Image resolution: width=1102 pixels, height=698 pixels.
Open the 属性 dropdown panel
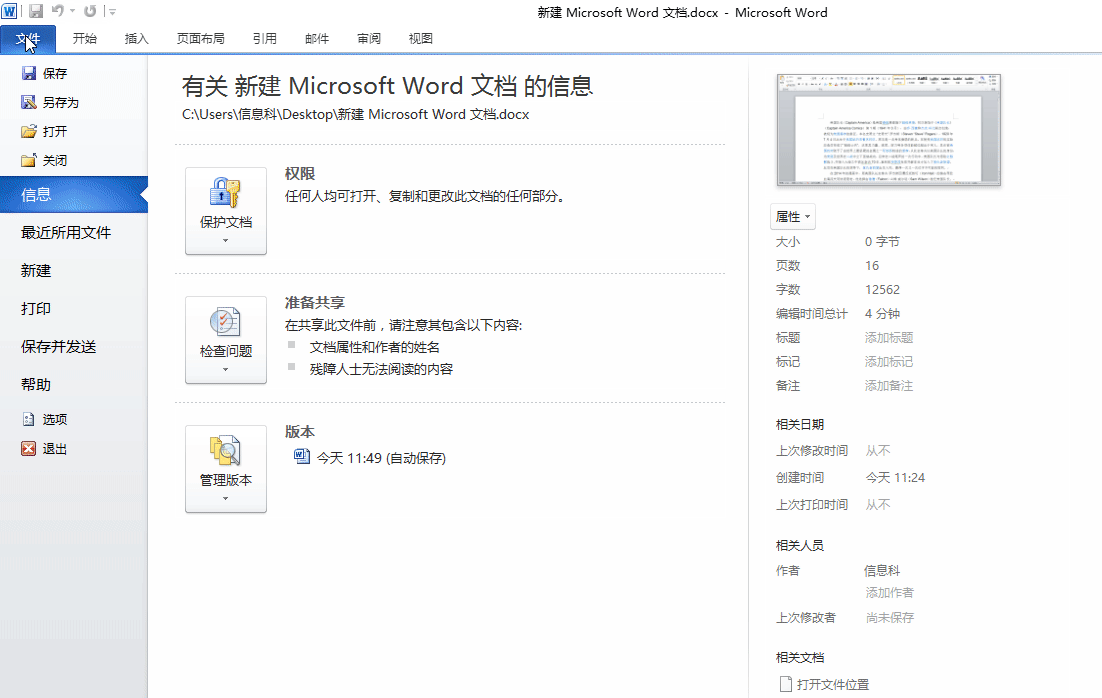793,216
